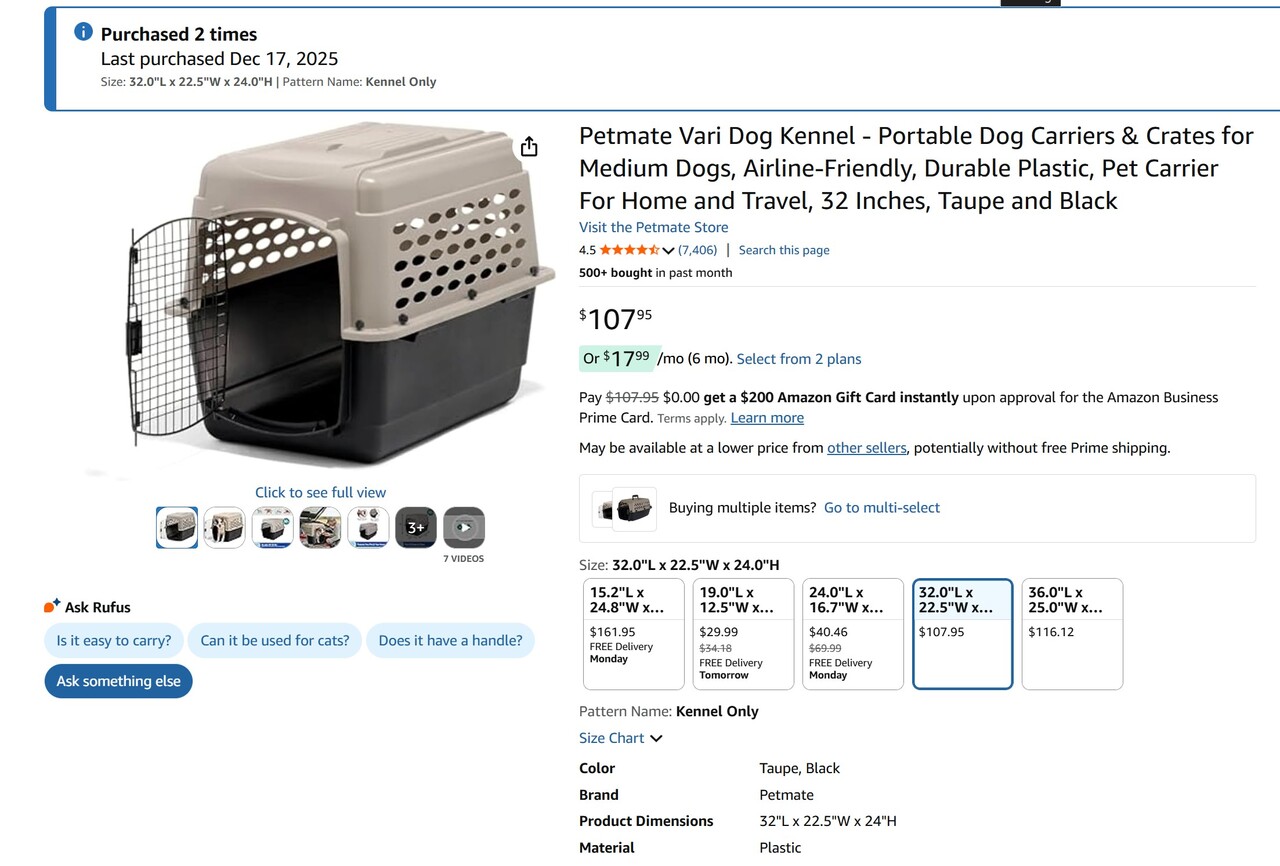Ask Rufus "Is it easy to carry?"
Viewport: 1280px width, 866px height.
[x=114, y=641]
